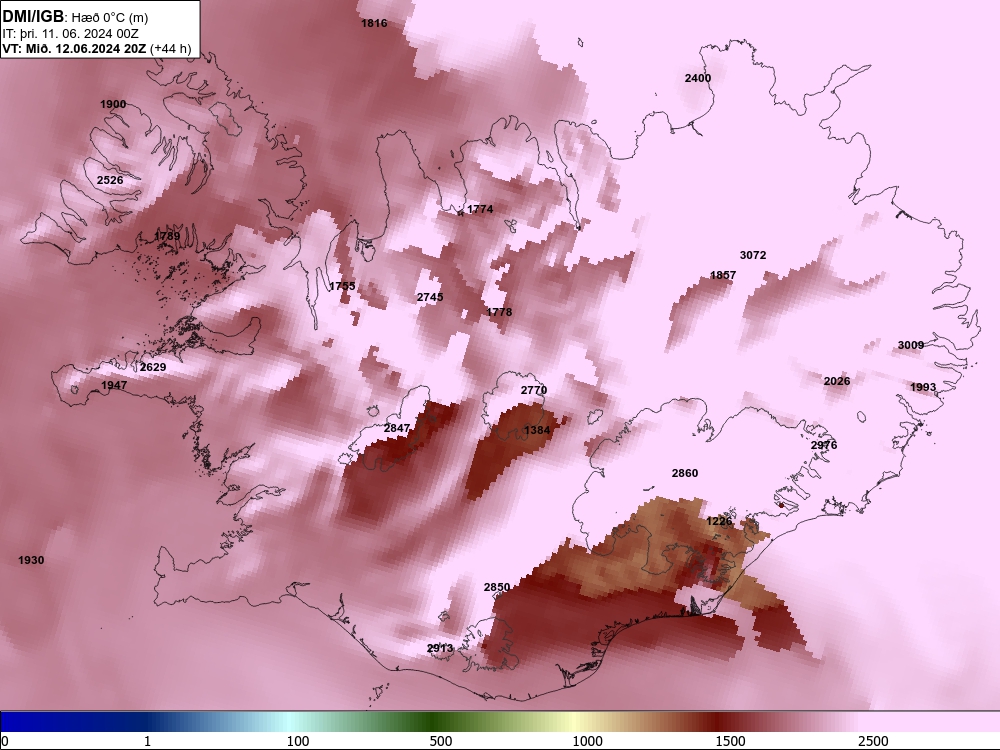Click the 2847 value on Langjökull
The image size is (1000, 750).
(x=397, y=429)
